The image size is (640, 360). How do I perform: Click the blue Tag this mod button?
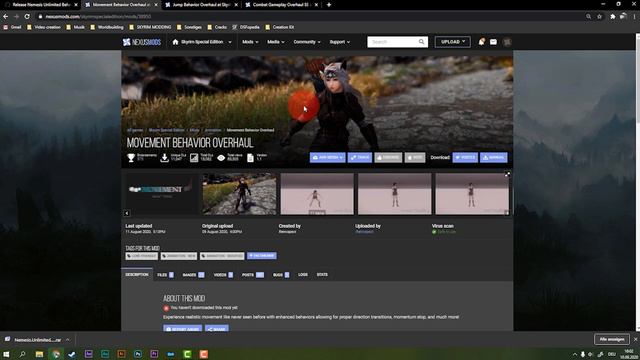tap(262, 256)
